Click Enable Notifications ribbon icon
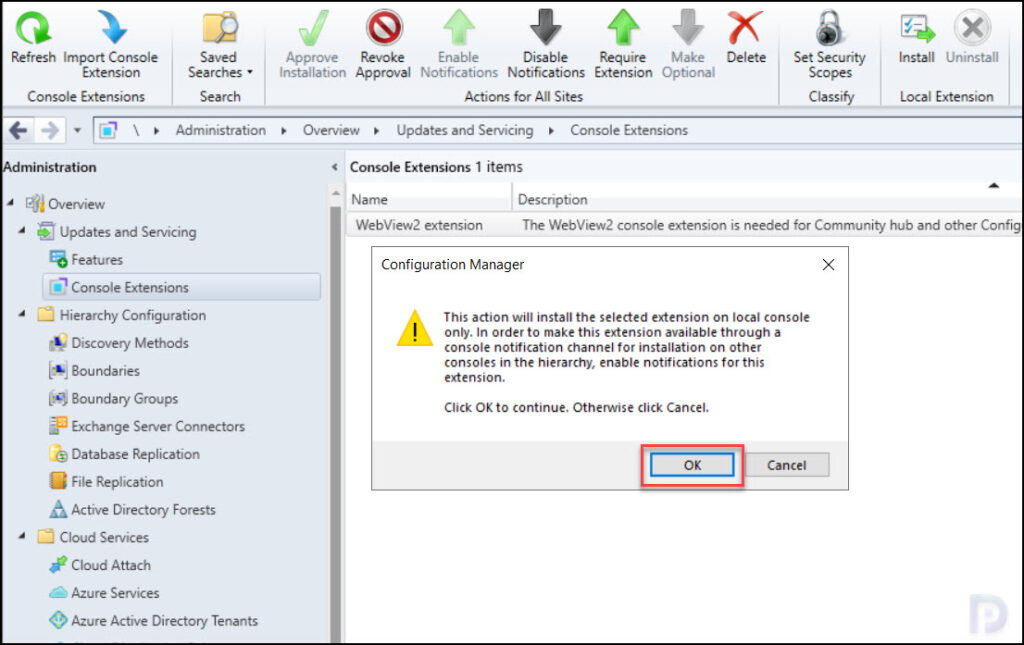Screen dimensions: 1024x645 [x=459, y=28]
